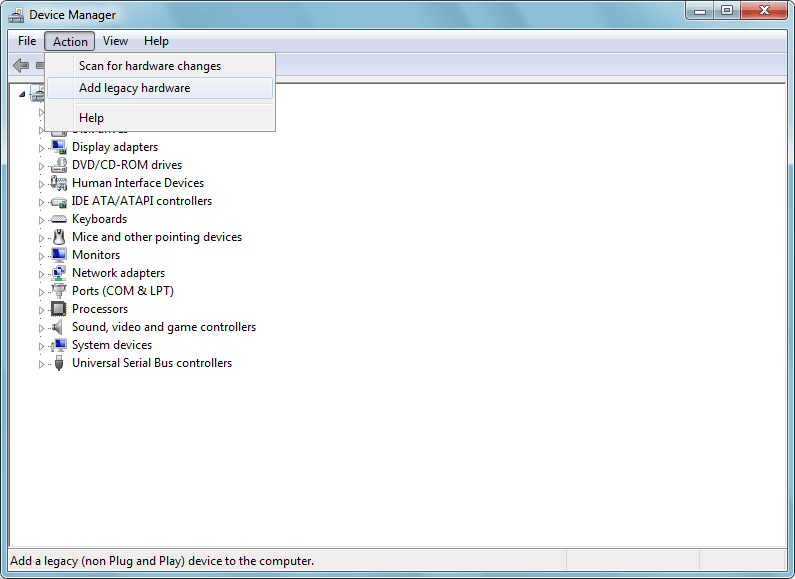Viewport: 795px width, 579px height.
Task: Select the DVD/CD-ROM drives label
Action: tap(127, 165)
